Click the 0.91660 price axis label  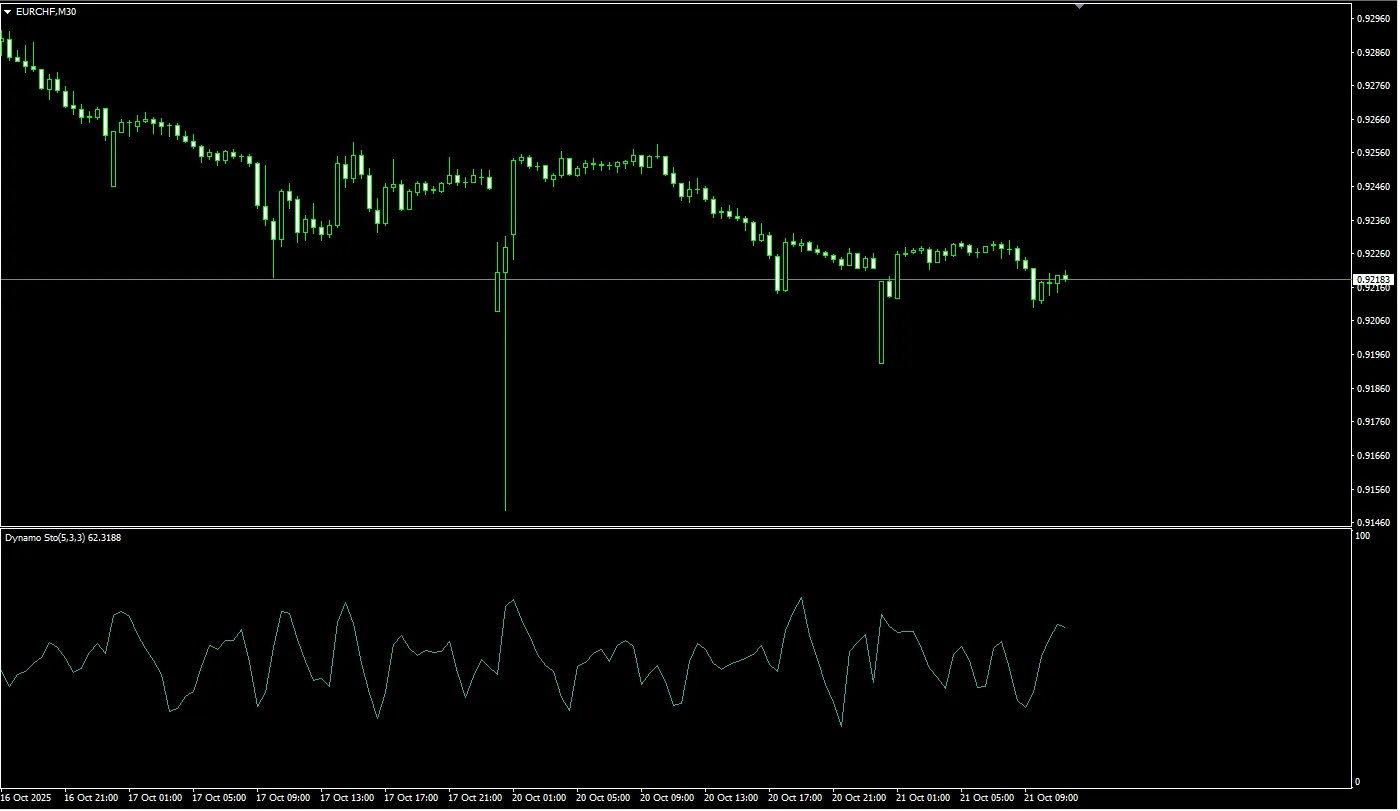[x=1373, y=456]
